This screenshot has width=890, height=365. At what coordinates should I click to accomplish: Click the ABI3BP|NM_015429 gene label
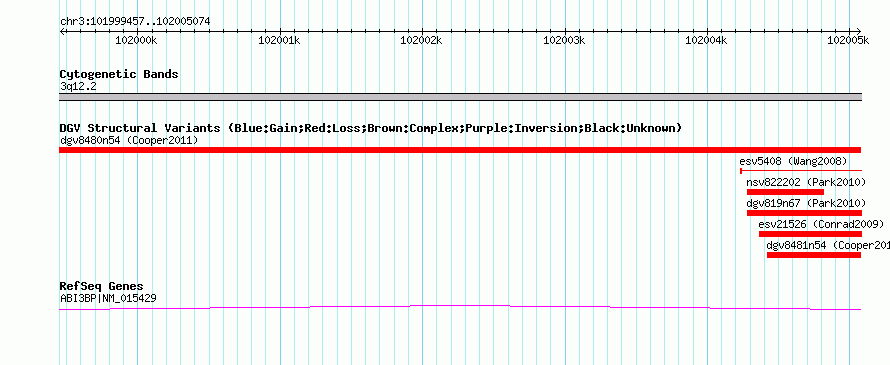(x=108, y=297)
